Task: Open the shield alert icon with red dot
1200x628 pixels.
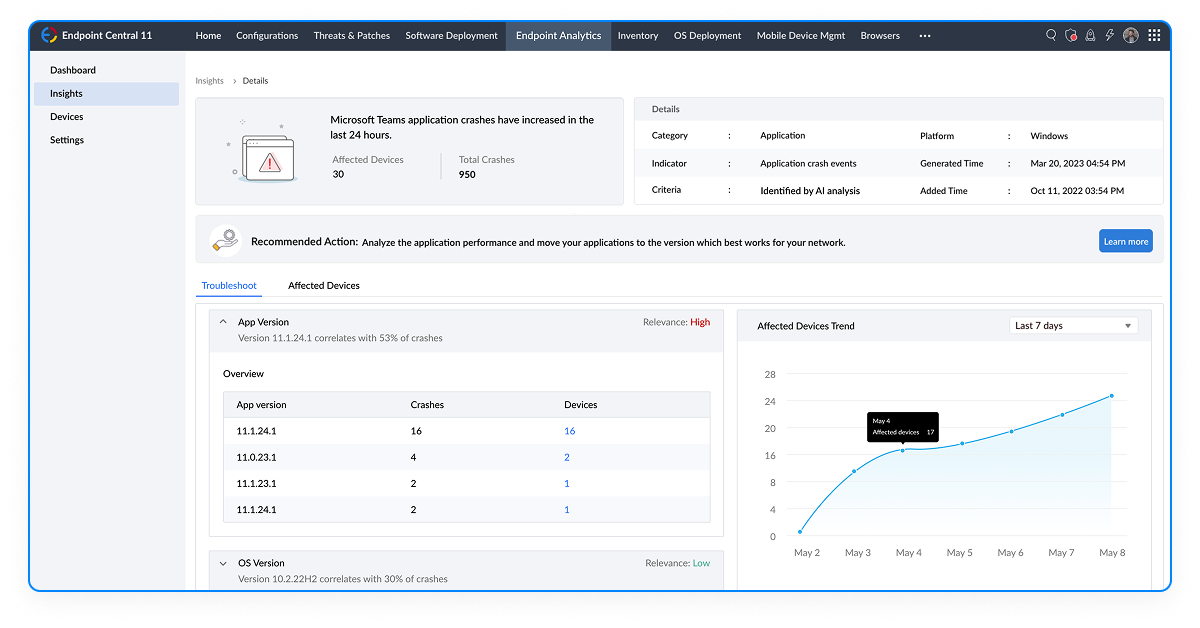Action: [1071, 35]
